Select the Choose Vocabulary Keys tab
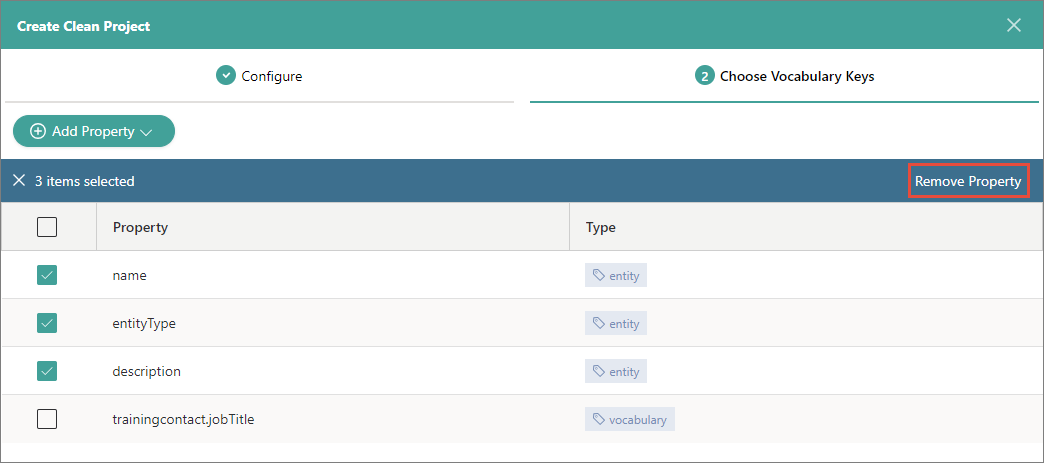The height and width of the screenshot is (463, 1044). click(785, 76)
